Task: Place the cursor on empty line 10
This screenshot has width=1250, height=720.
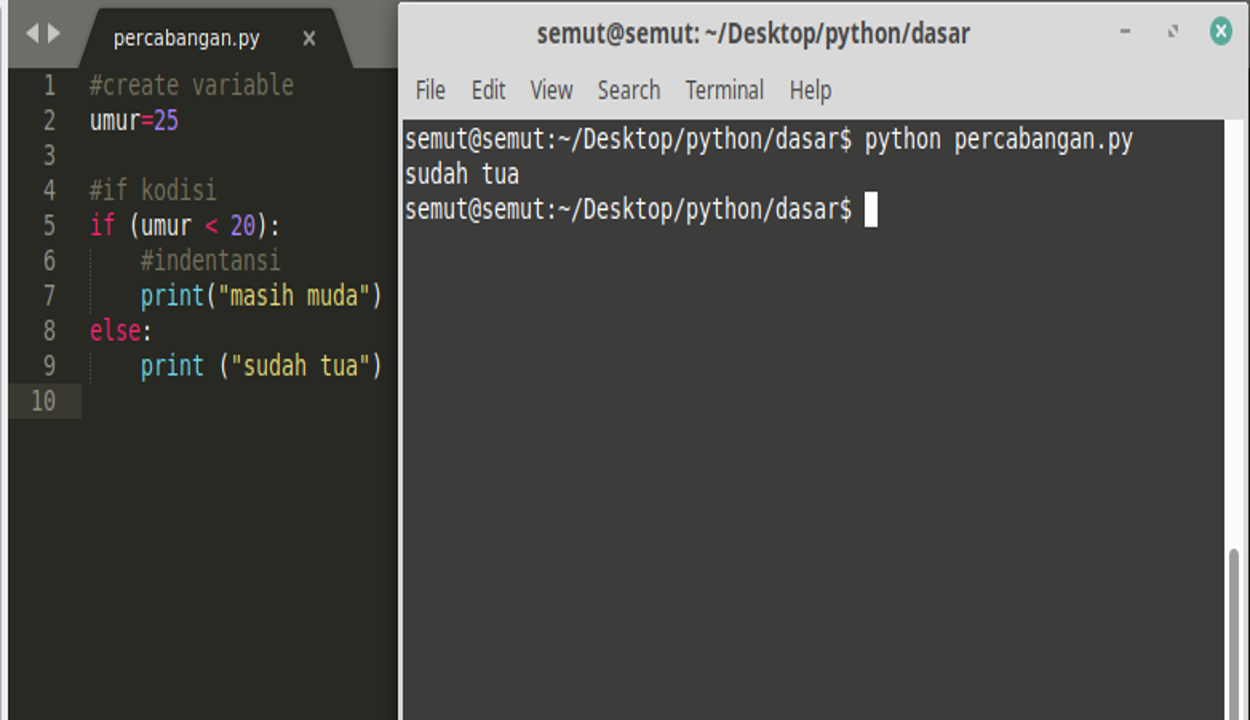Action: coord(200,401)
